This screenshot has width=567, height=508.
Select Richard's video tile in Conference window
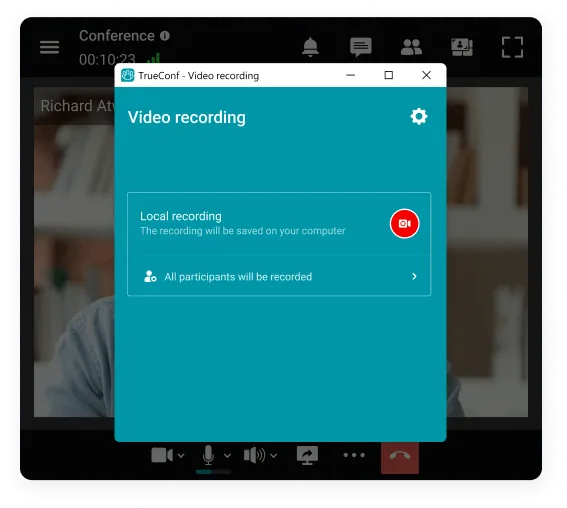(74, 252)
